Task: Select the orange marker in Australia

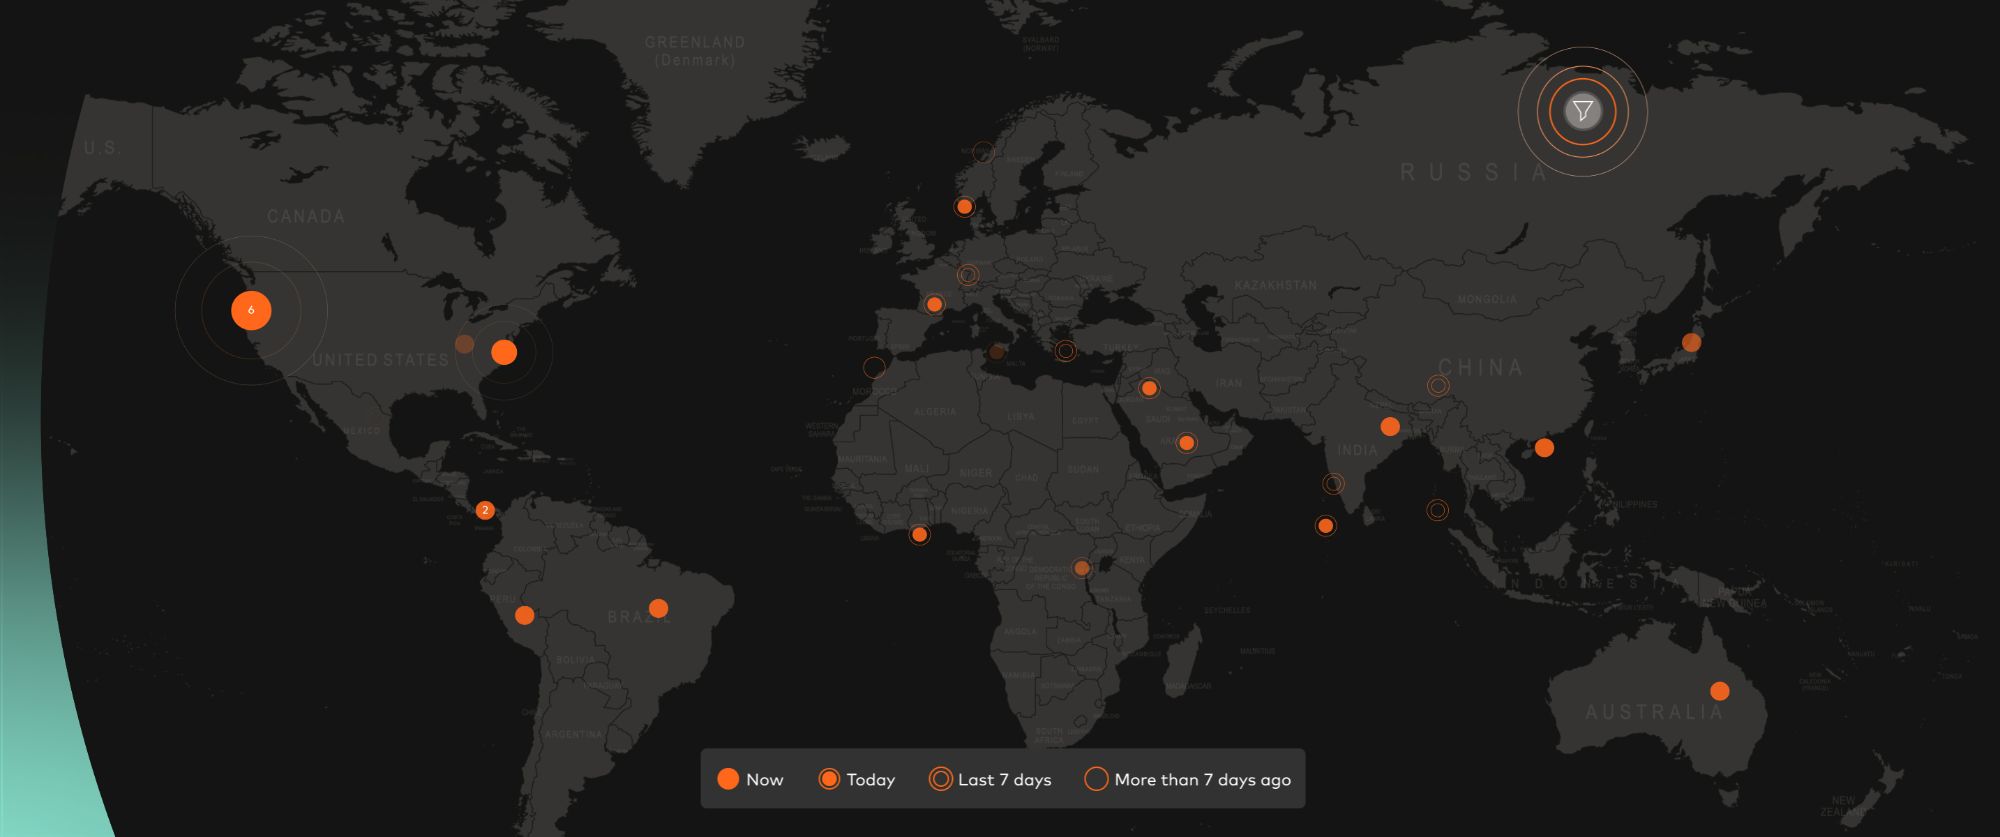Action: pyautogui.click(x=1719, y=691)
